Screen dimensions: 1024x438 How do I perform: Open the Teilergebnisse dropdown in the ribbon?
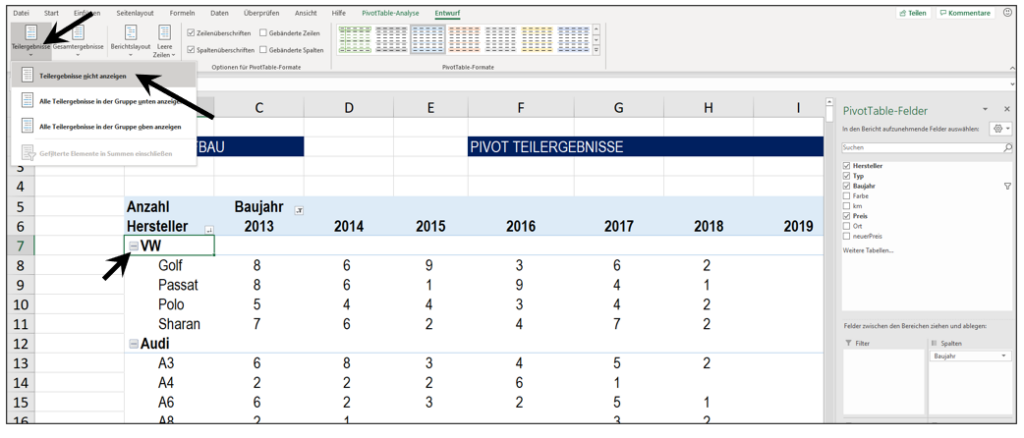[31, 40]
